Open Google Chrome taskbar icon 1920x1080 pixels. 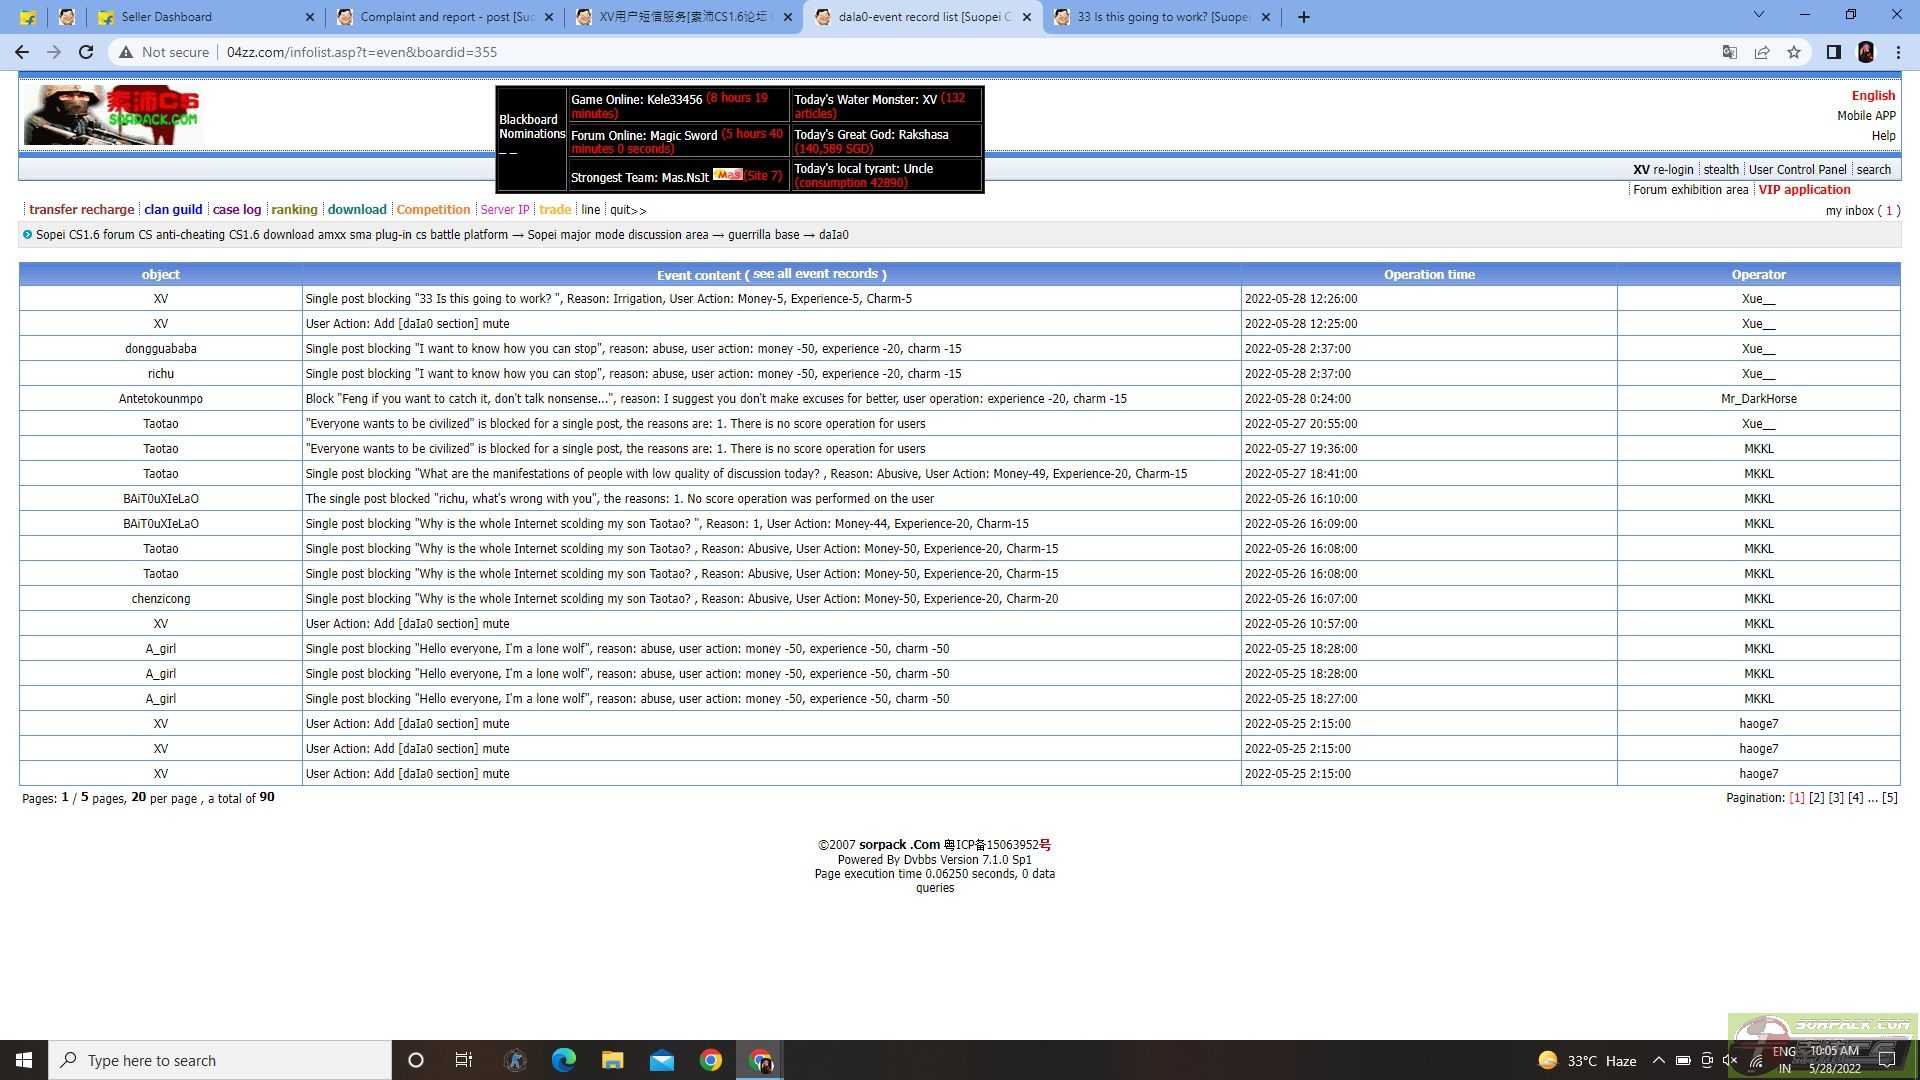(x=711, y=1060)
